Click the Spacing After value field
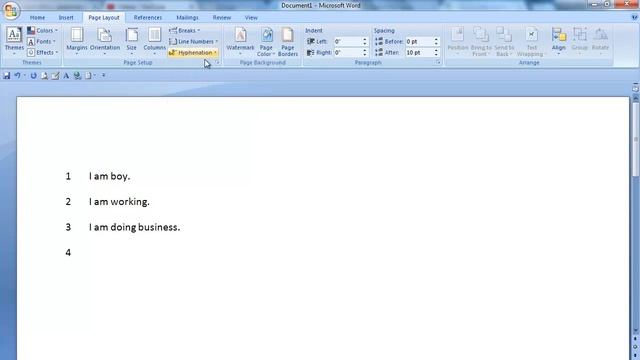The image size is (640, 360). 419,53
